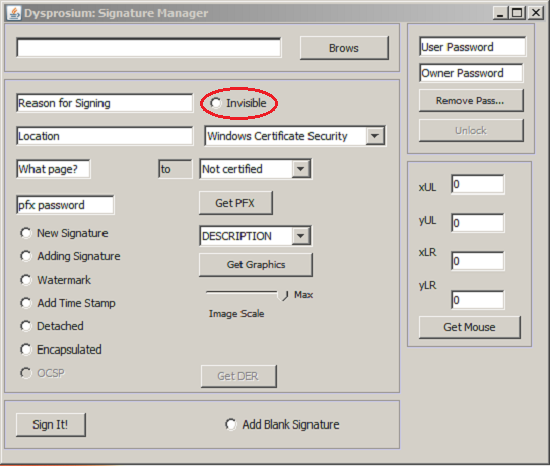The image size is (550, 466).
Task: Click the Get Graphics button
Action: pyautogui.click(x=256, y=265)
